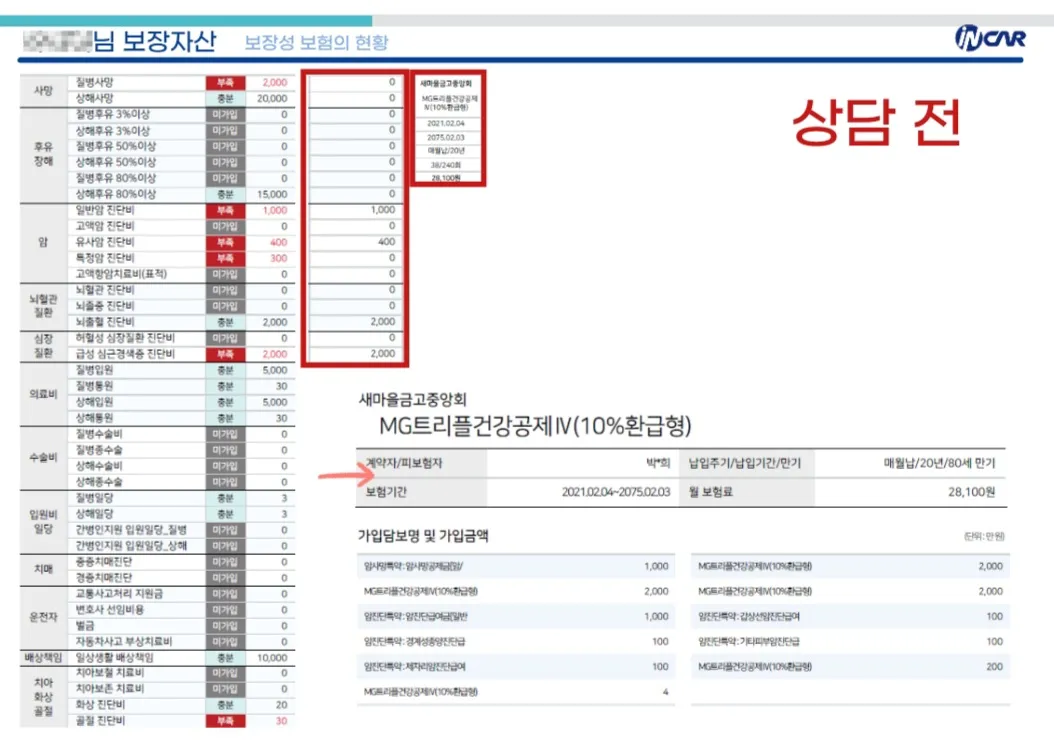Click the '뇌졸중 진단비' row label

tap(105, 306)
